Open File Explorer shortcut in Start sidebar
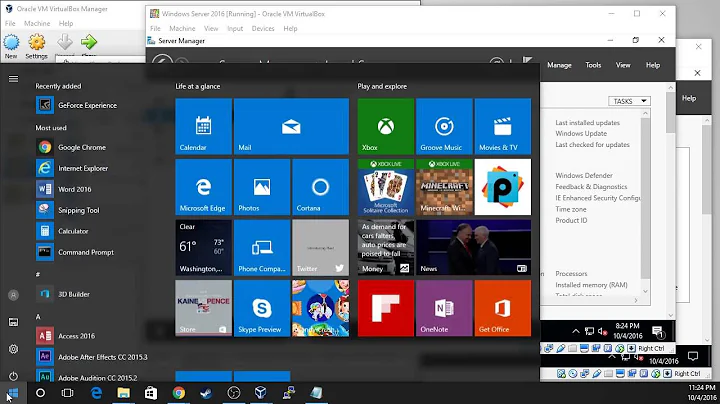This screenshot has height=404, width=720. (13, 322)
